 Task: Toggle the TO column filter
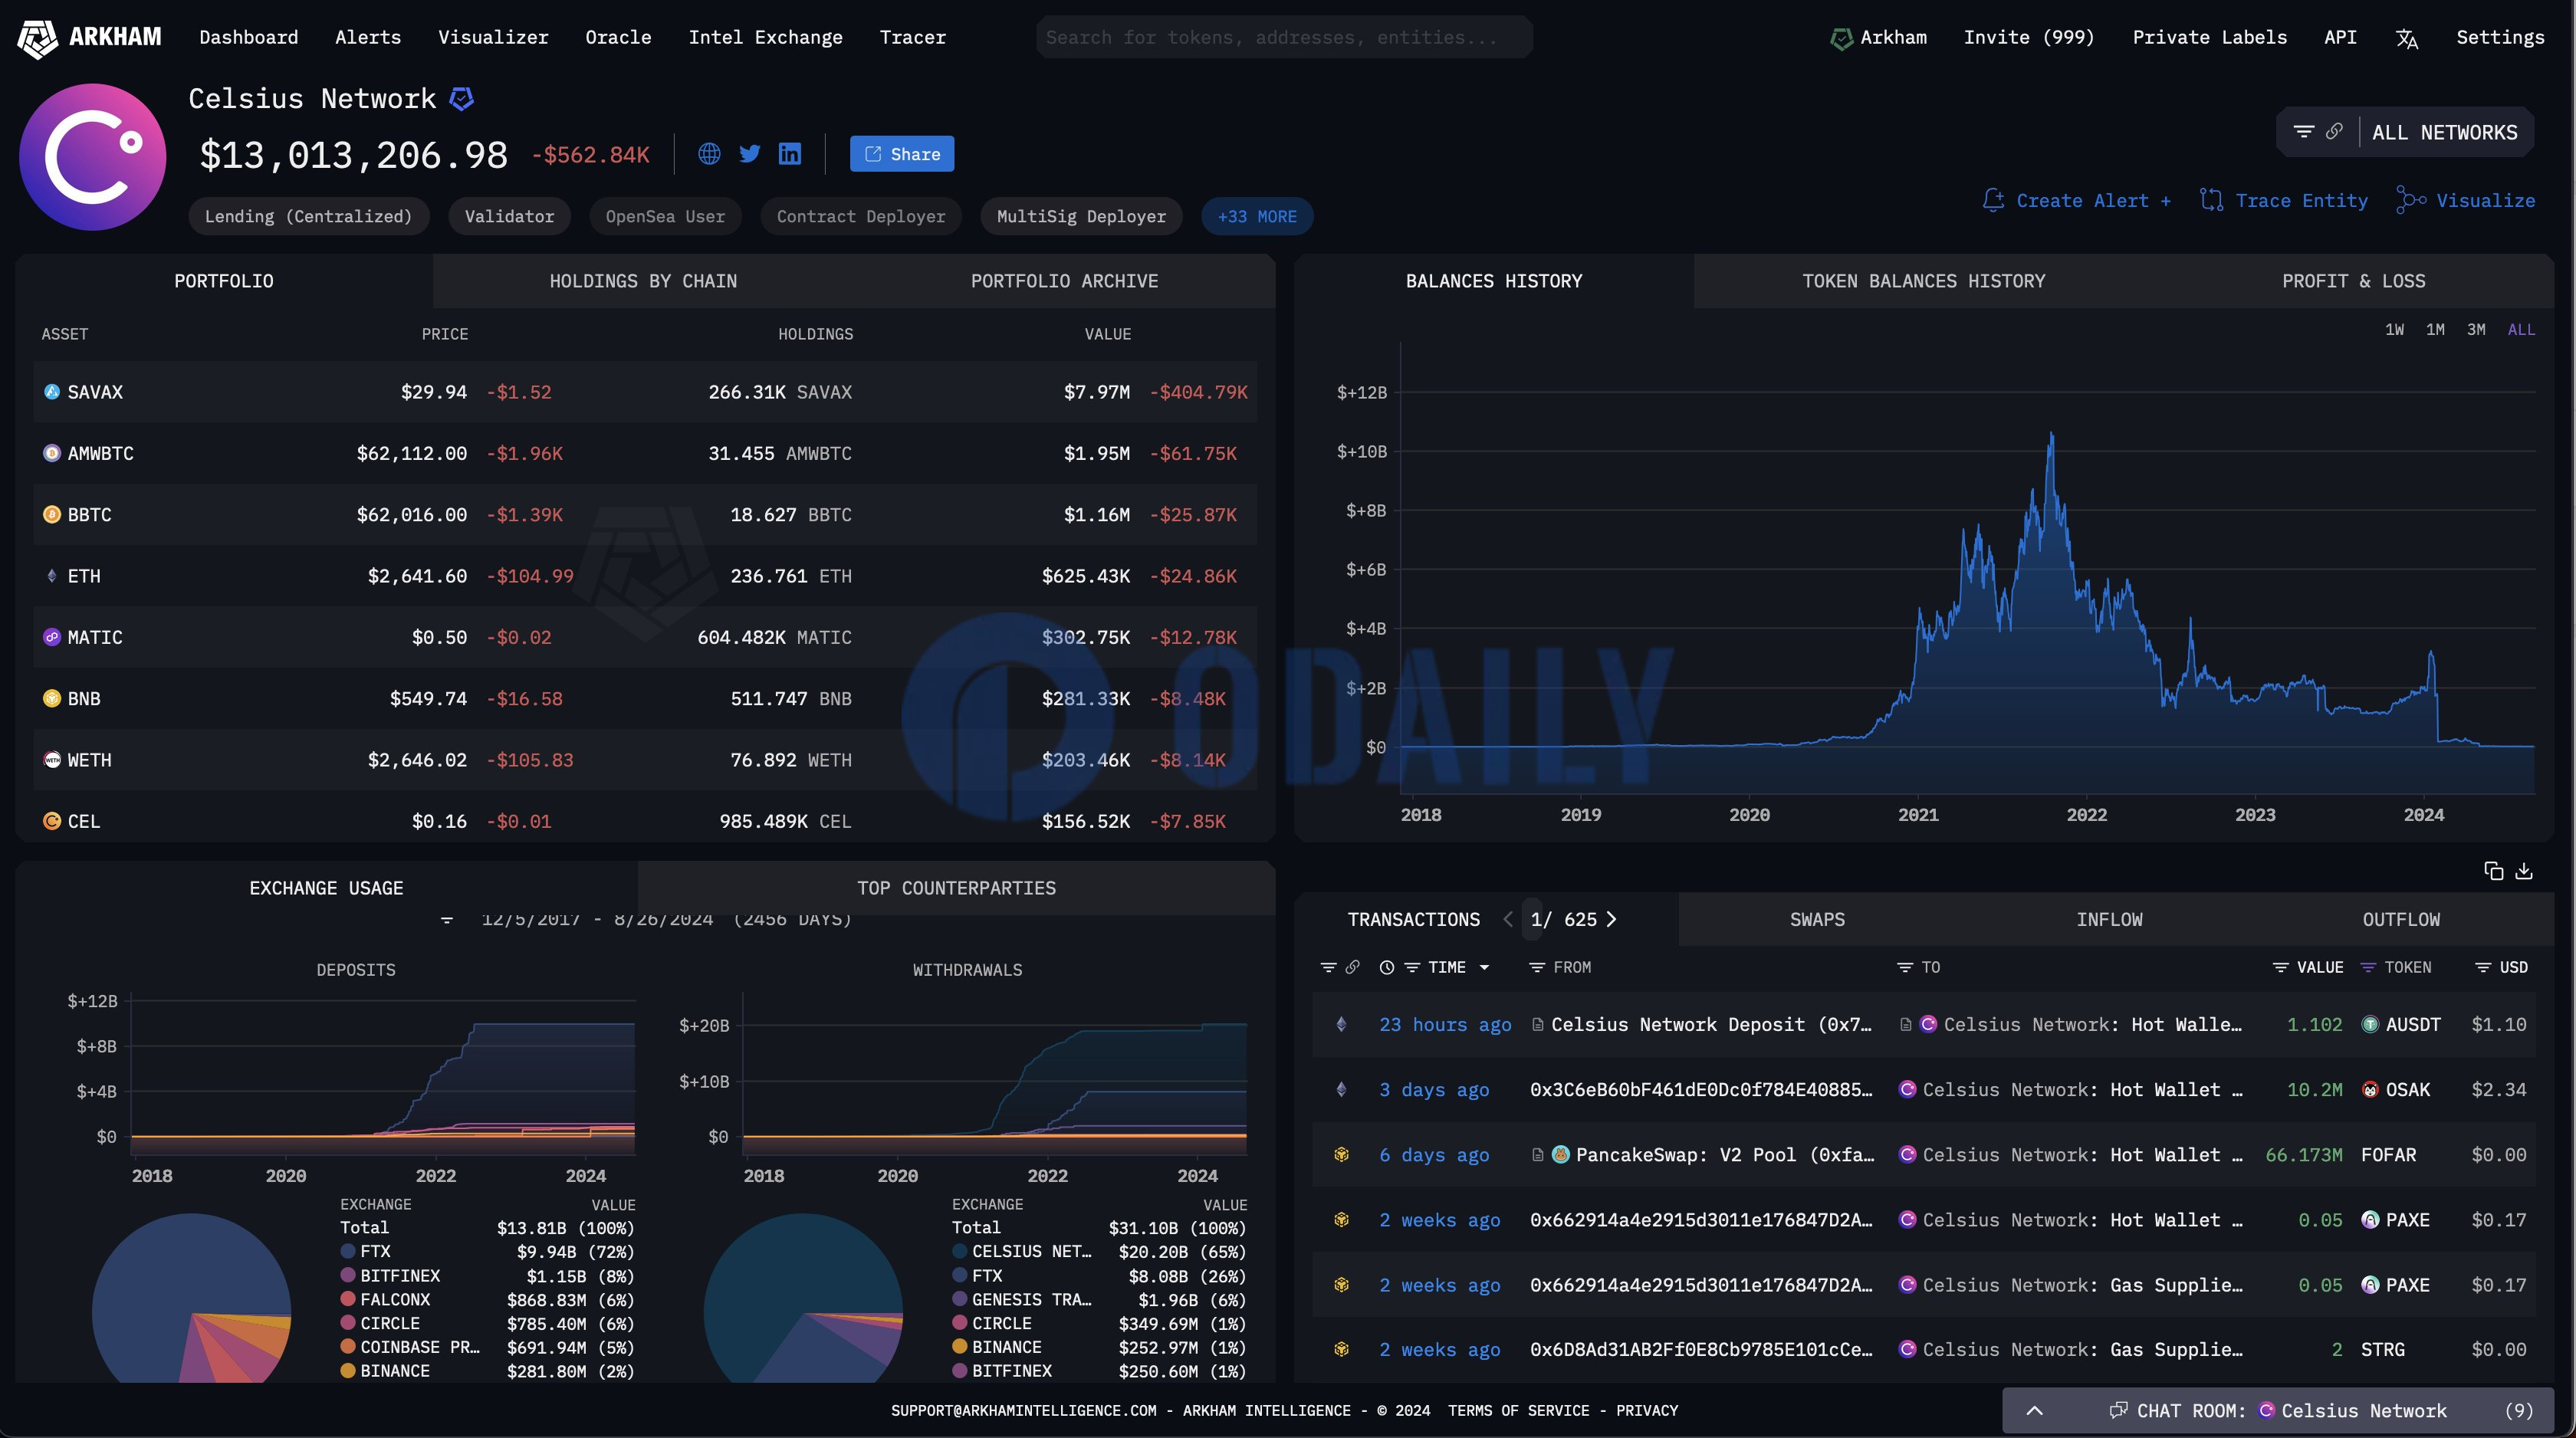[x=1905, y=967]
